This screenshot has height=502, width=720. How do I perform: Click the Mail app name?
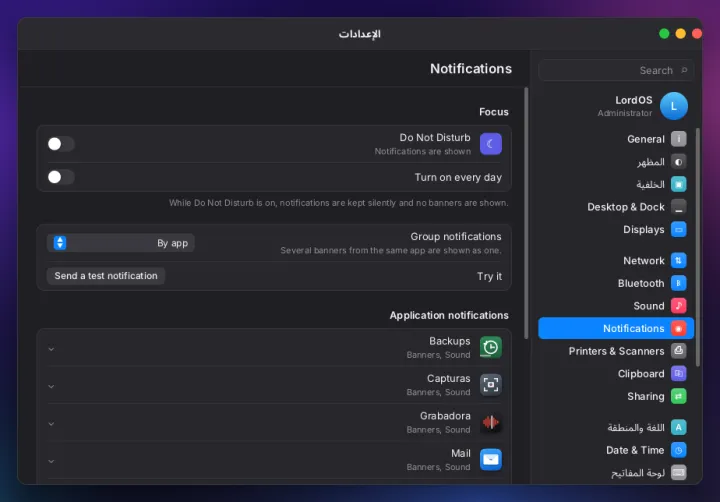click(x=461, y=453)
